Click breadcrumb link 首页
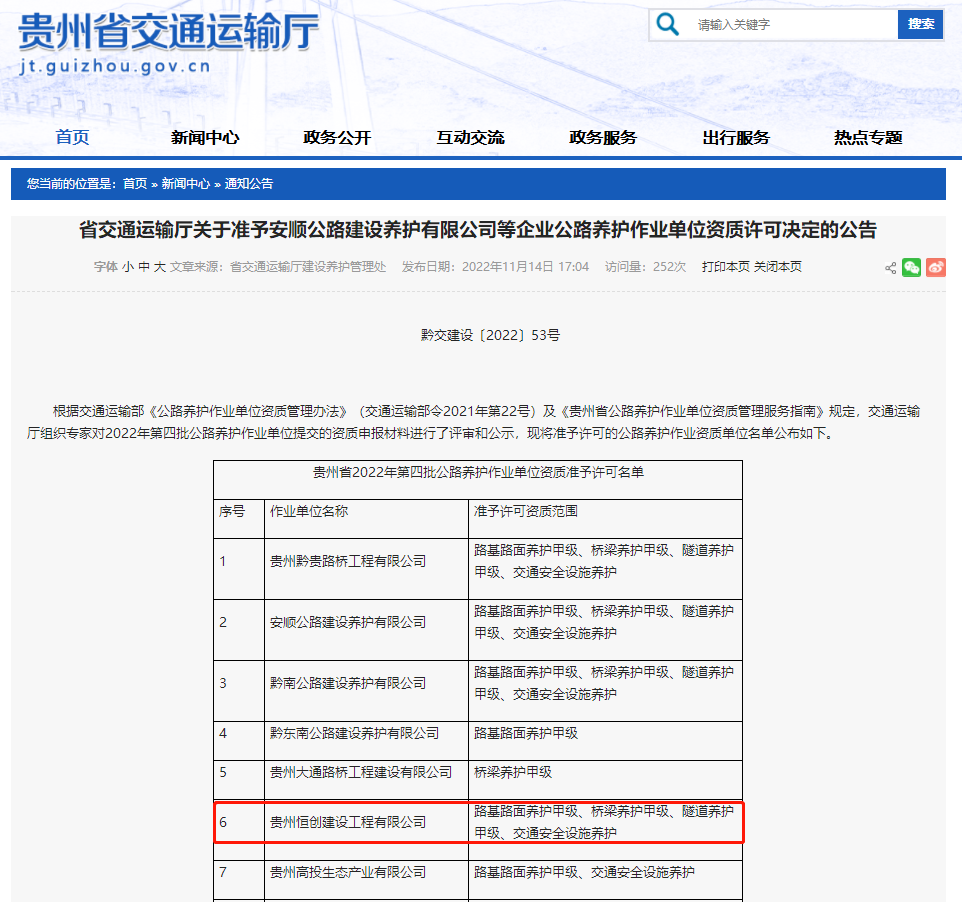The width and height of the screenshot is (962, 902). click(135, 183)
